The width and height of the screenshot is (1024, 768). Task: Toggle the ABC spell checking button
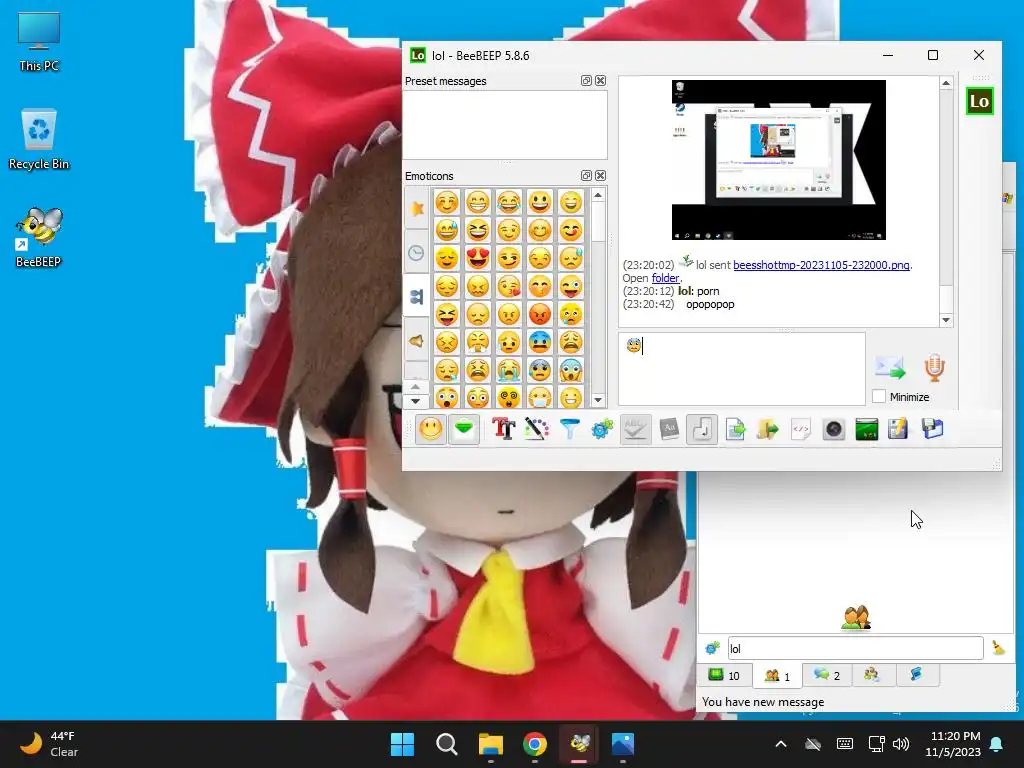[x=635, y=429]
